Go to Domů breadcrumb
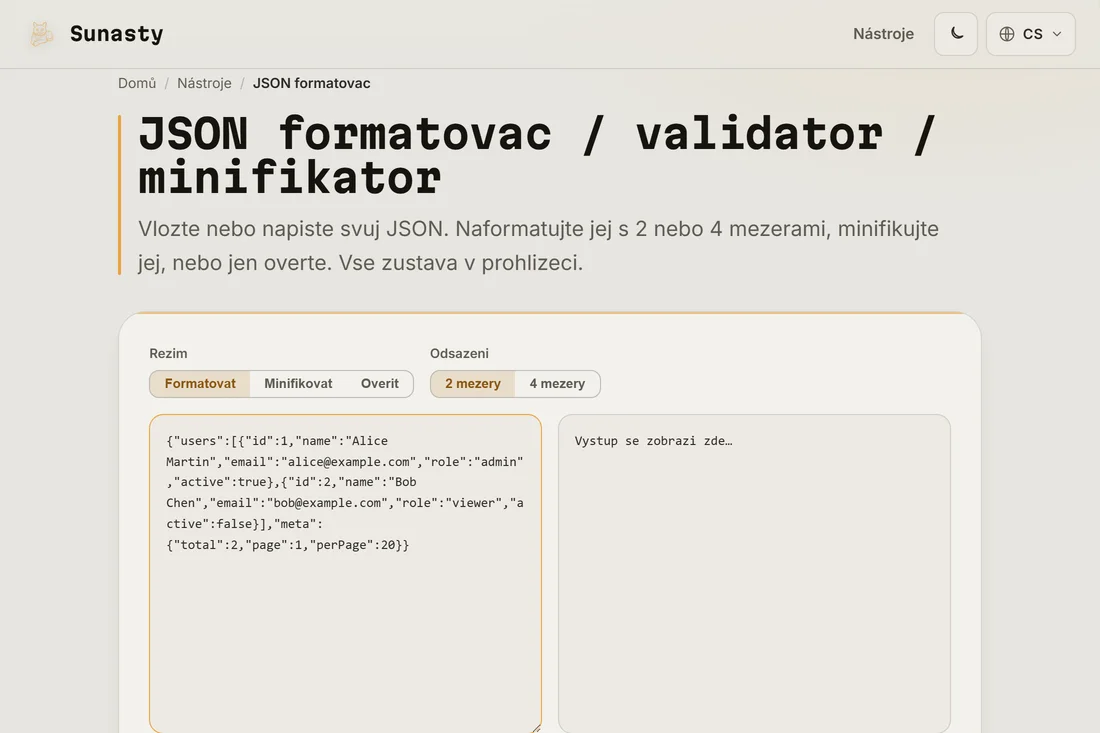1100x733 pixels. click(137, 83)
